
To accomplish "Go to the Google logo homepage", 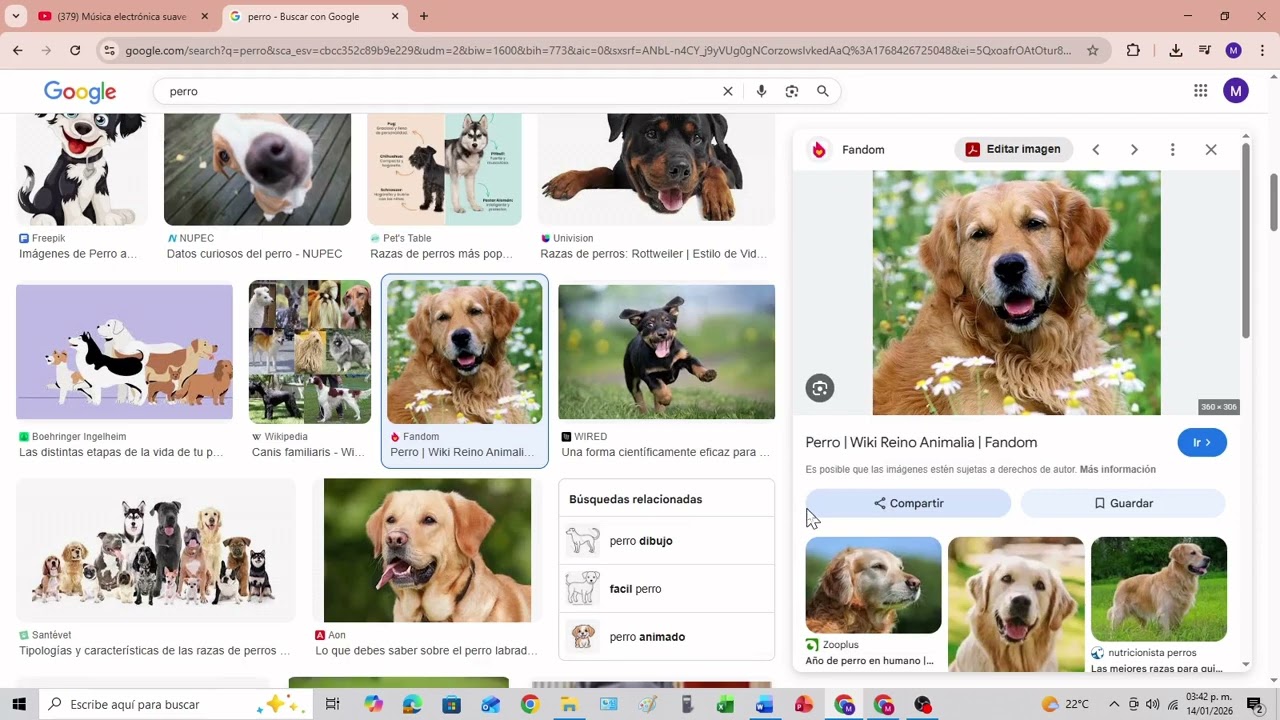I will point(80,92).
